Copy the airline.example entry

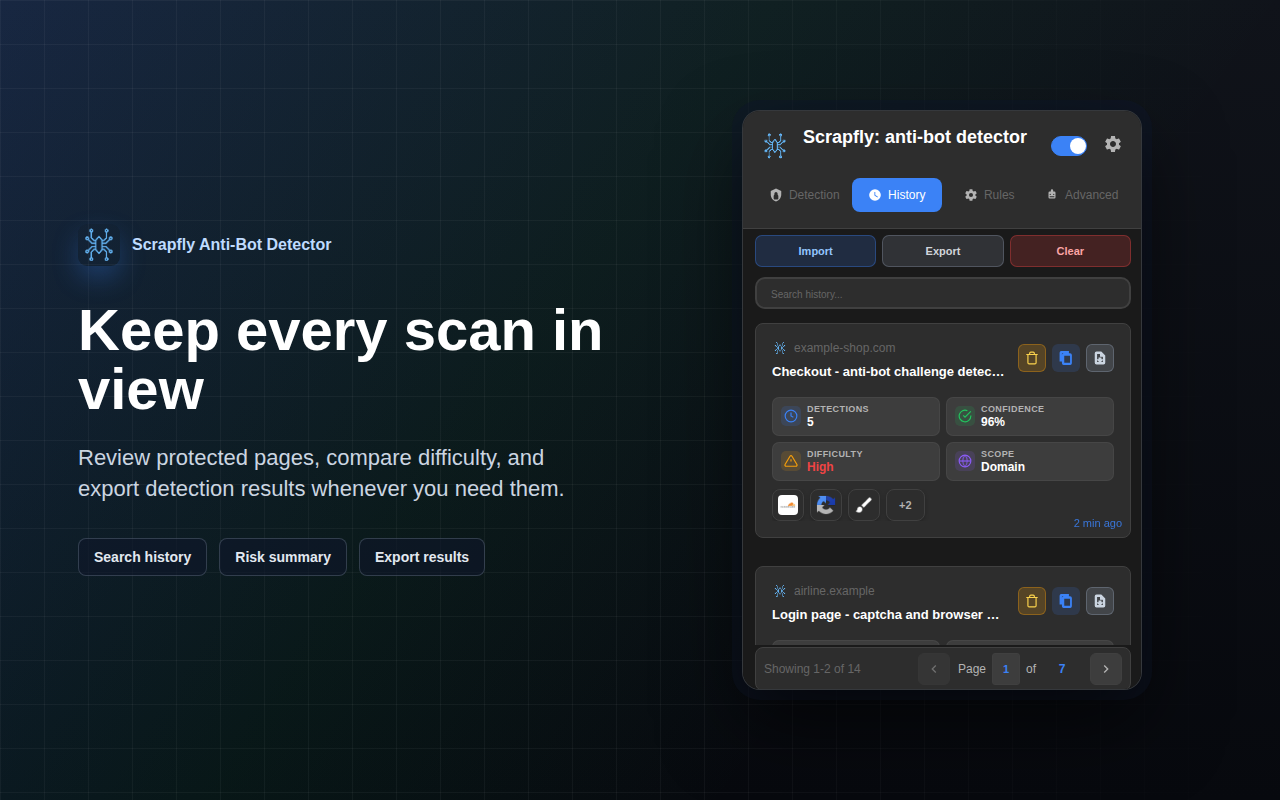(x=1066, y=601)
